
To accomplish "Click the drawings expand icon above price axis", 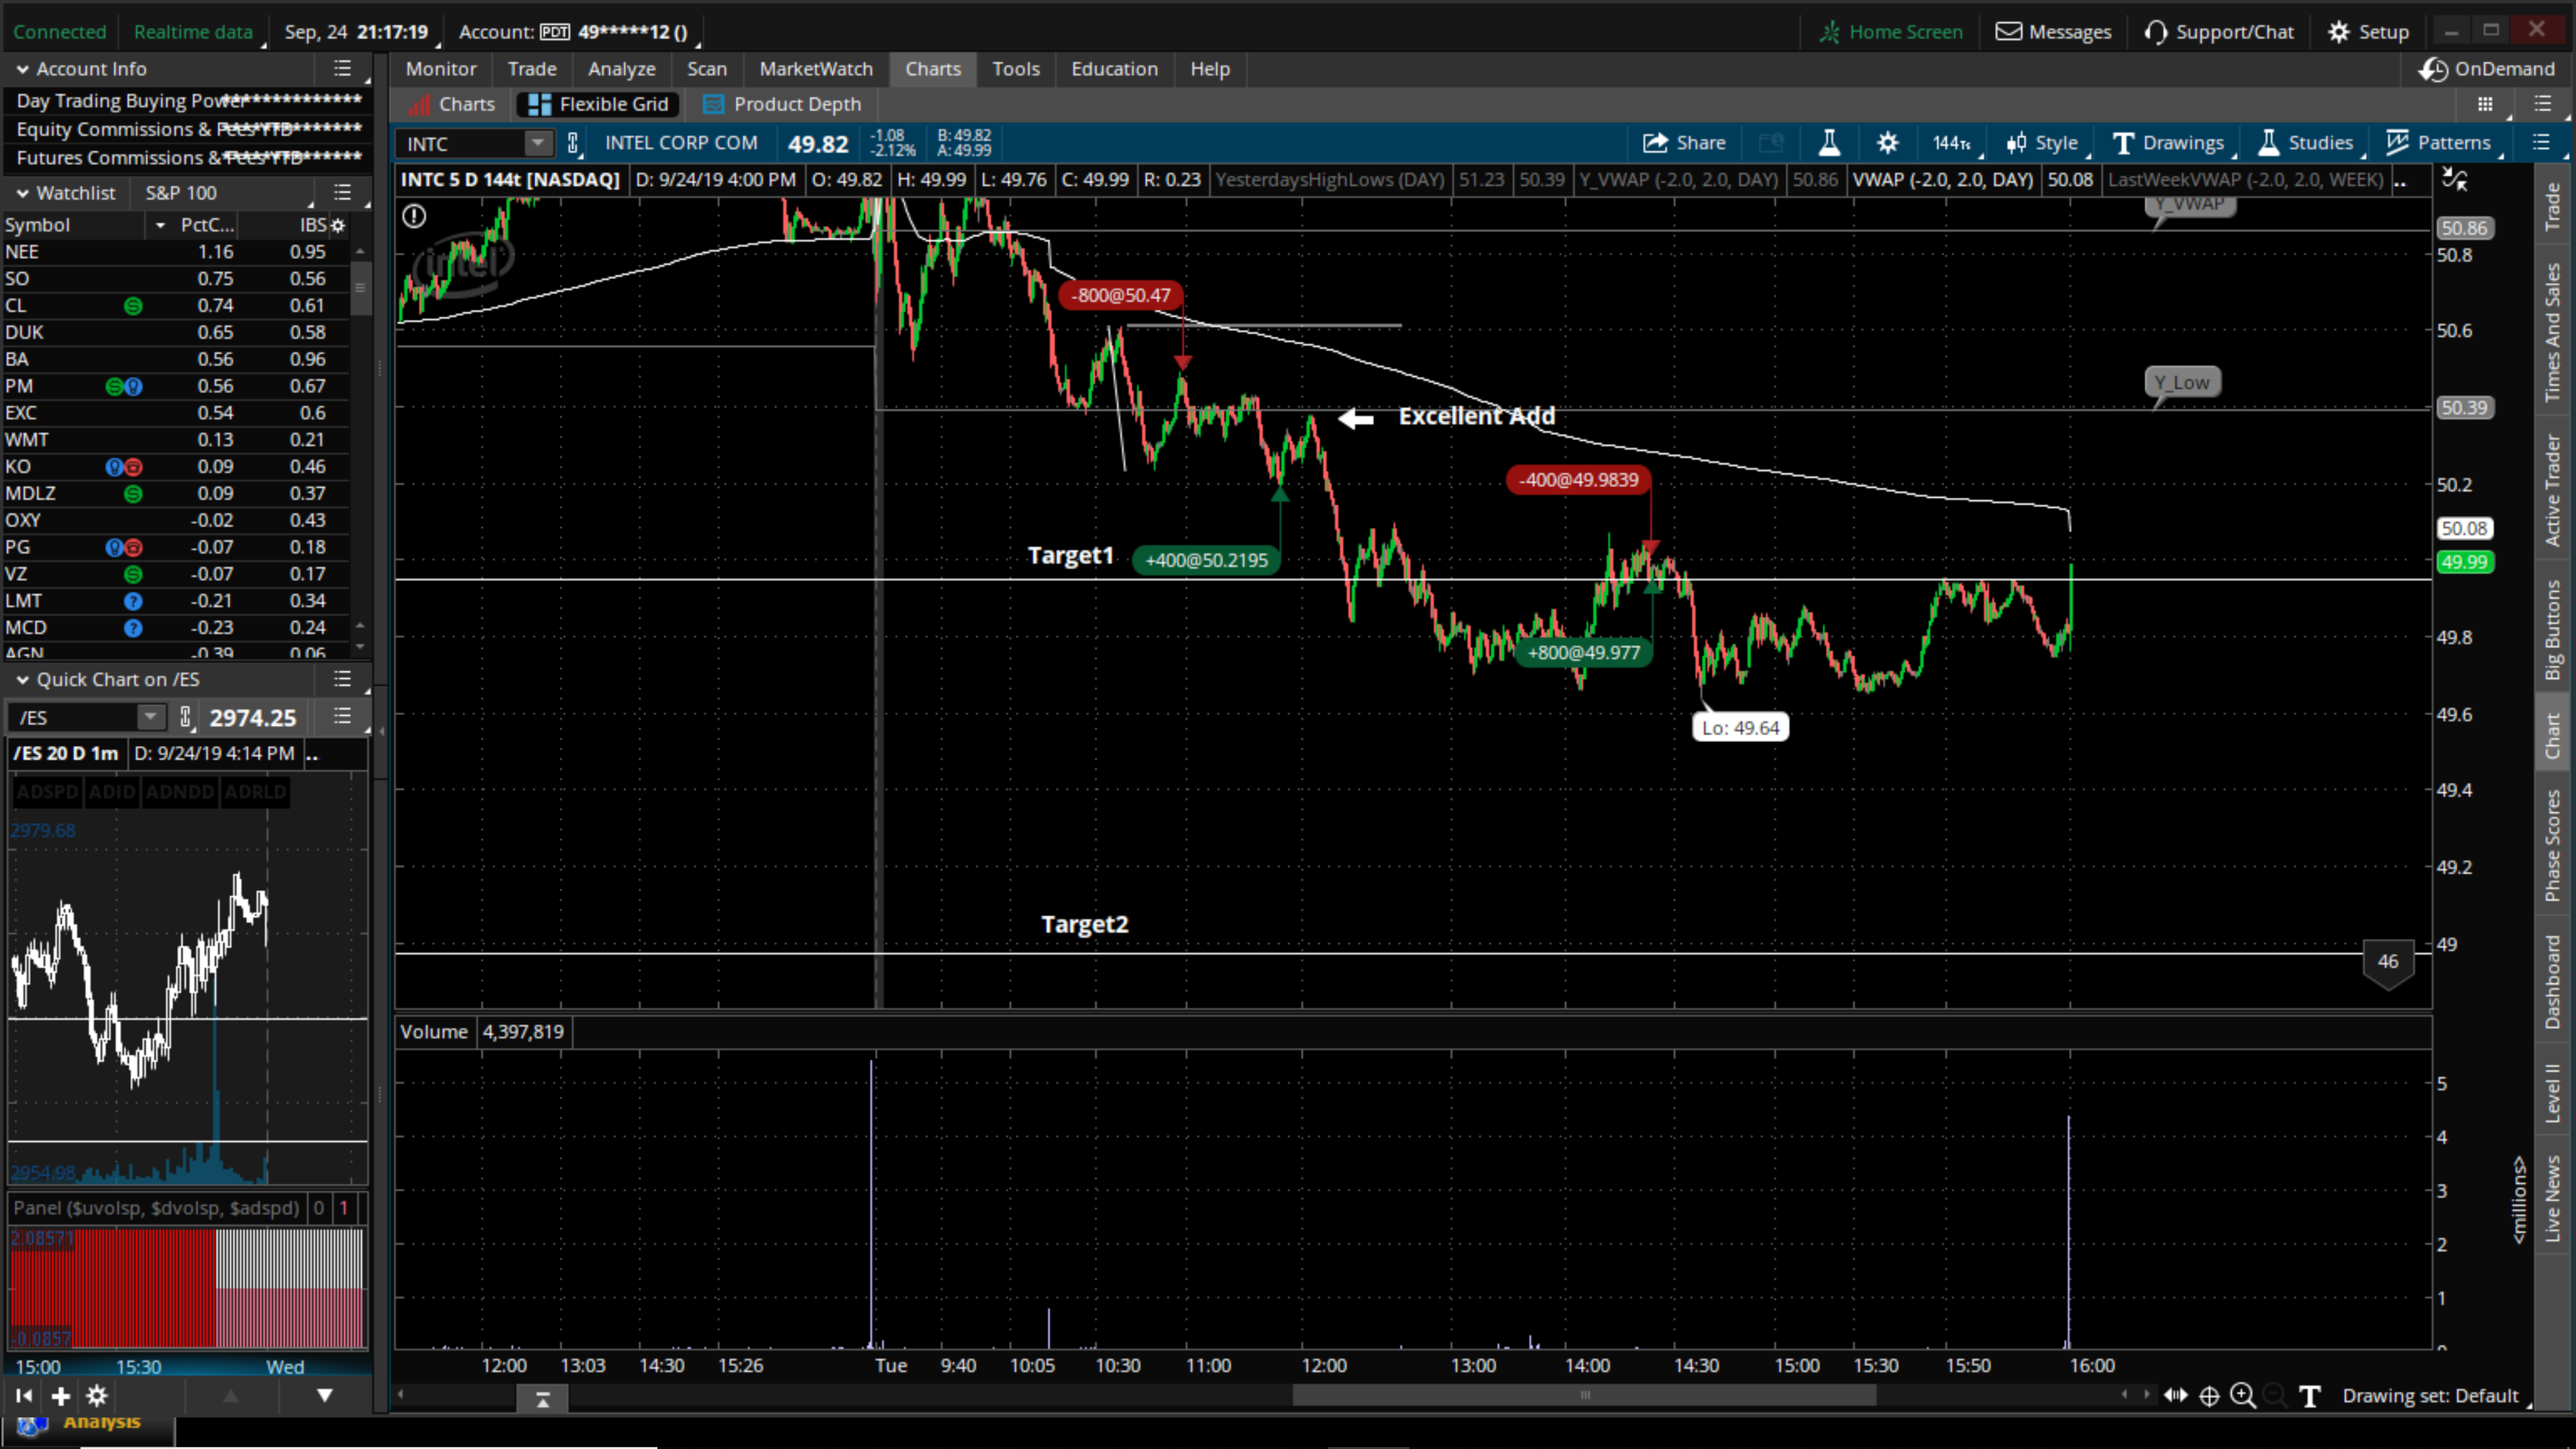I will tap(2455, 180).
